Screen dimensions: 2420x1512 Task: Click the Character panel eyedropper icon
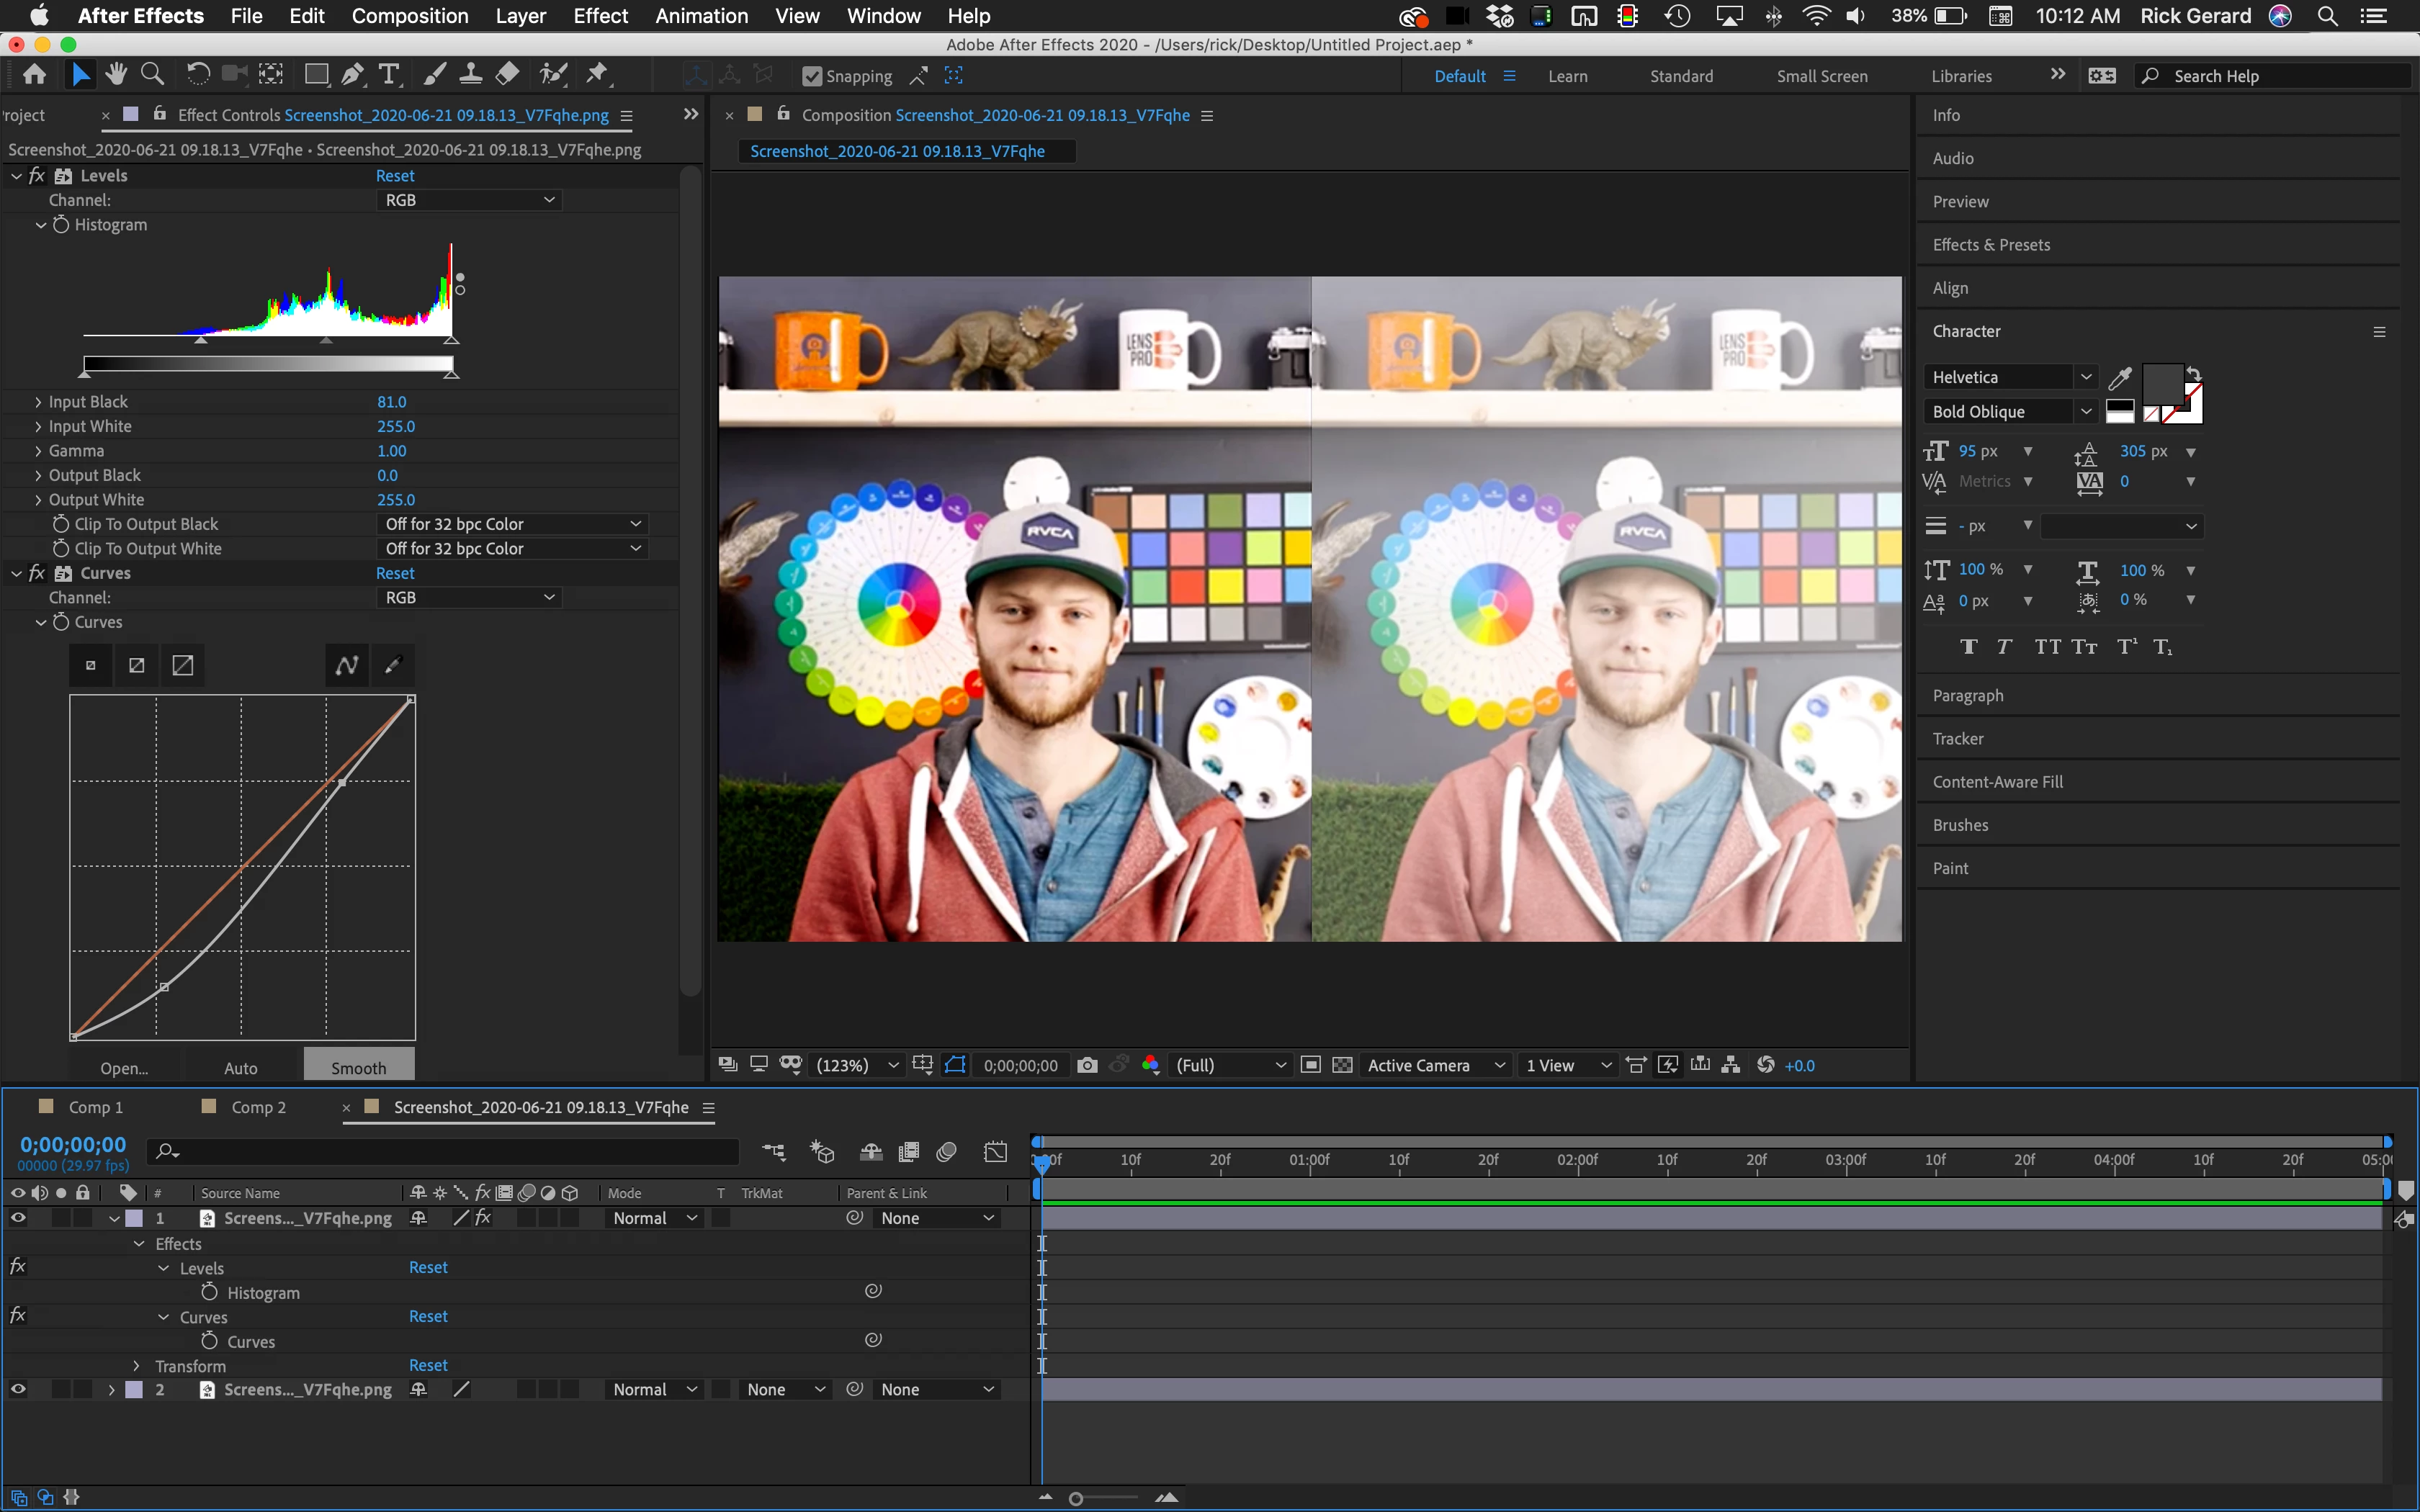[2119, 378]
